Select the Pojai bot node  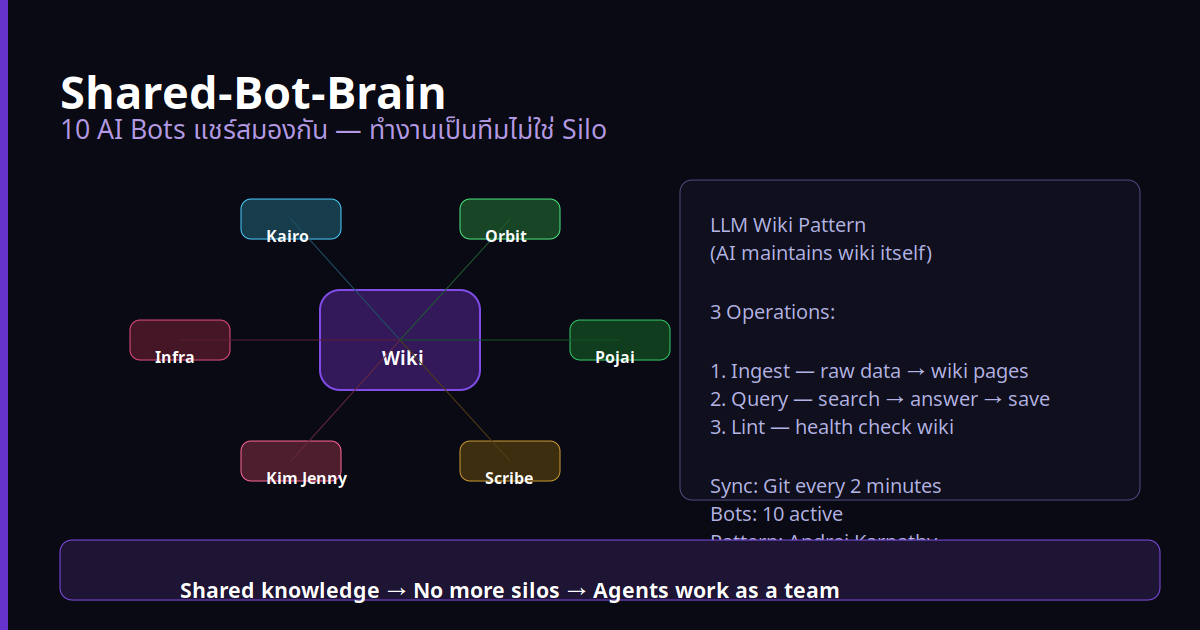pos(619,341)
